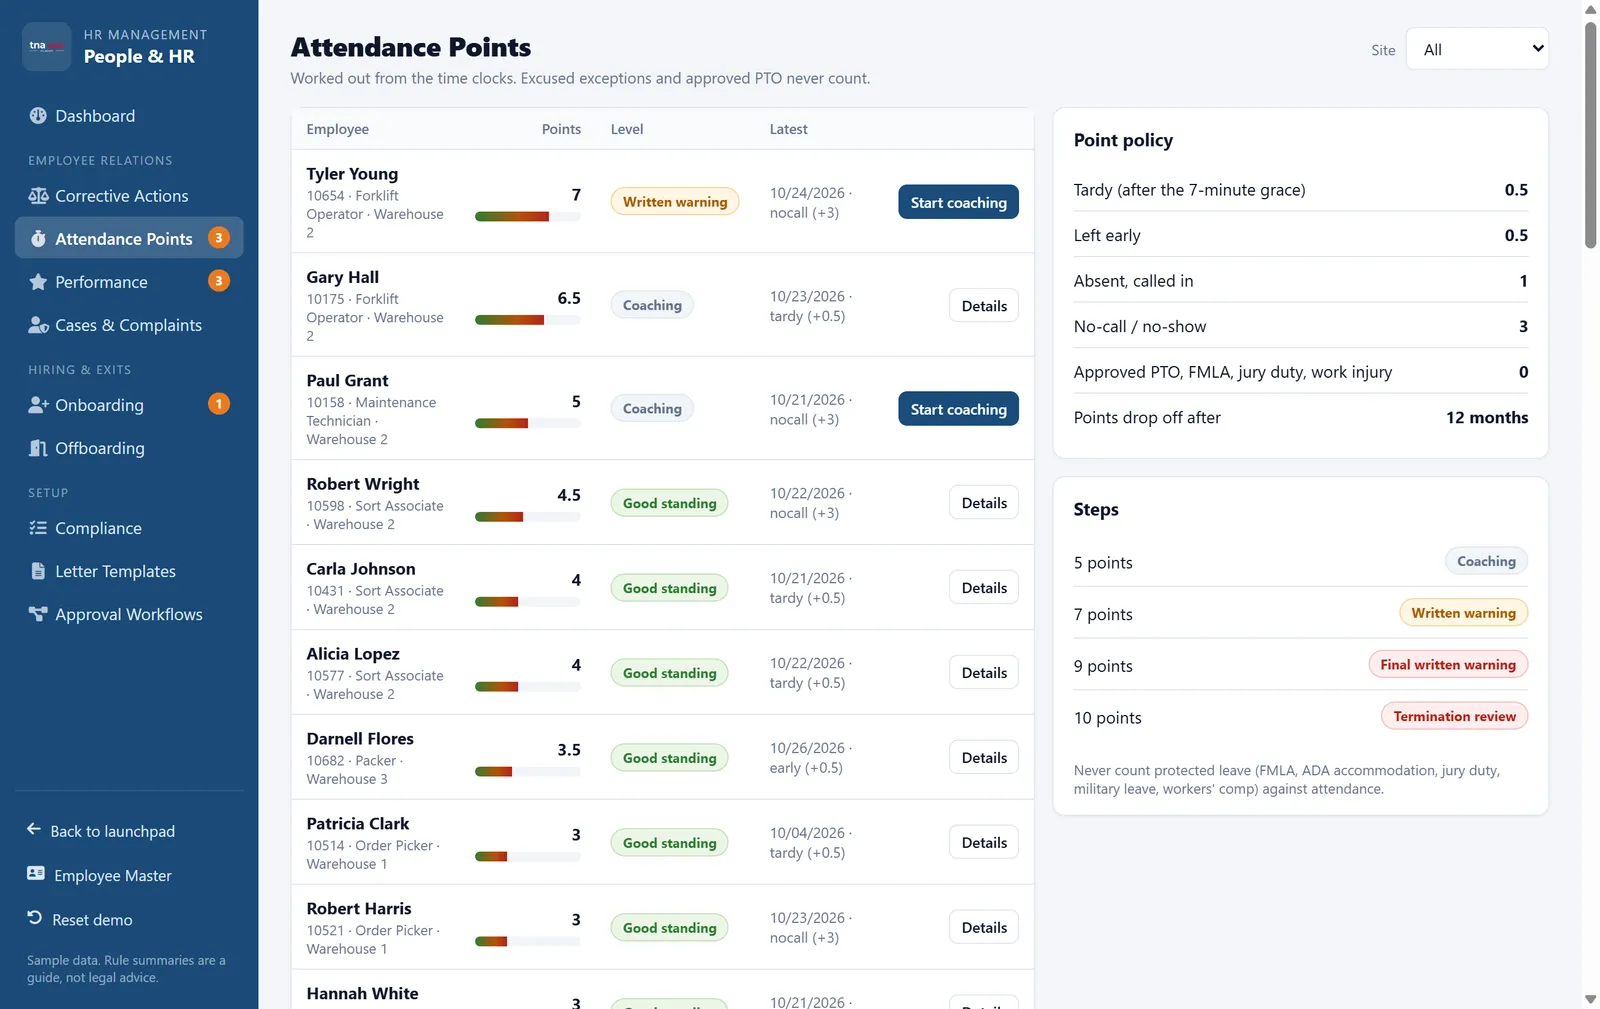Click the Termination review step badge
The image size is (1600, 1009).
click(x=1454, y=717)
